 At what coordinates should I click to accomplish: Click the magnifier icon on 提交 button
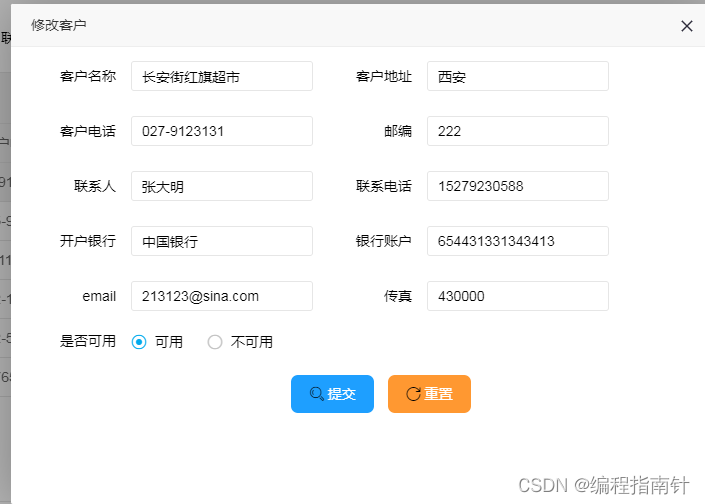[x=316, y=394]
